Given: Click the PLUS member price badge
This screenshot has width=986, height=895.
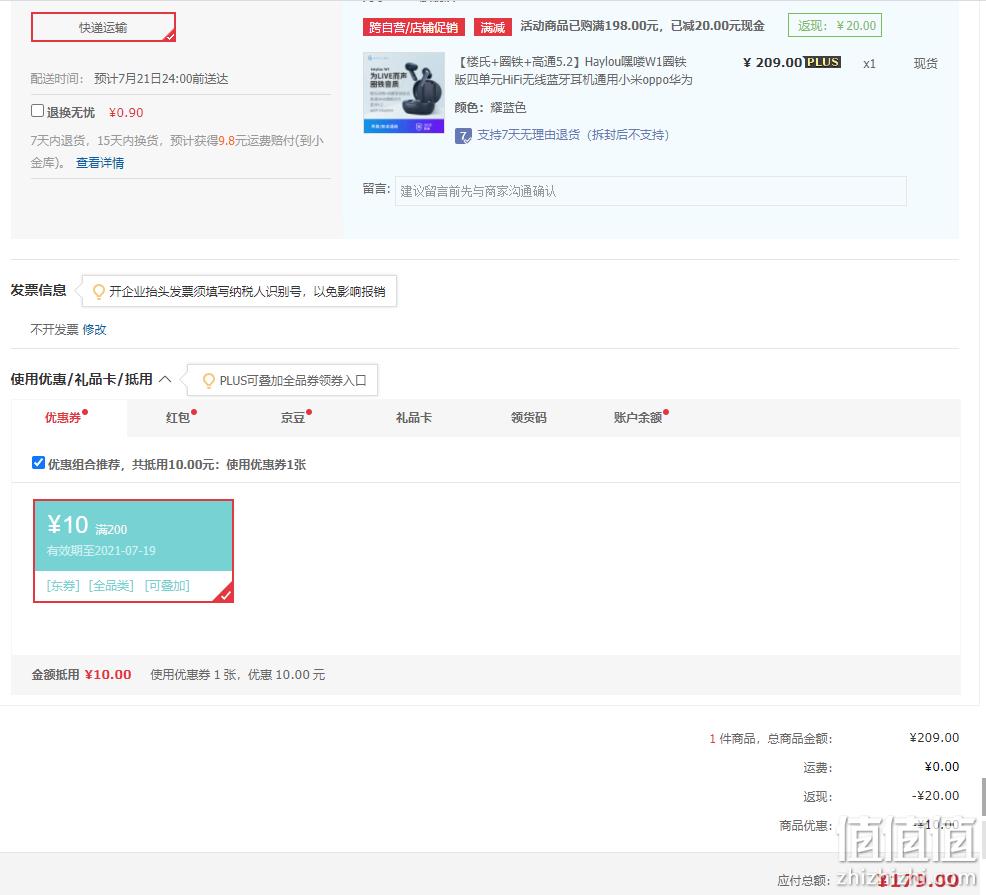Looking at the screenshot, I should point(823,62).
